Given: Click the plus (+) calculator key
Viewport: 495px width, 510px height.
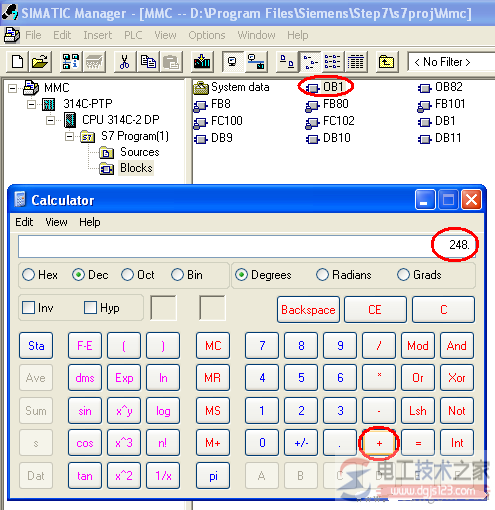Looking at the screenshot, I should [379, 443].
